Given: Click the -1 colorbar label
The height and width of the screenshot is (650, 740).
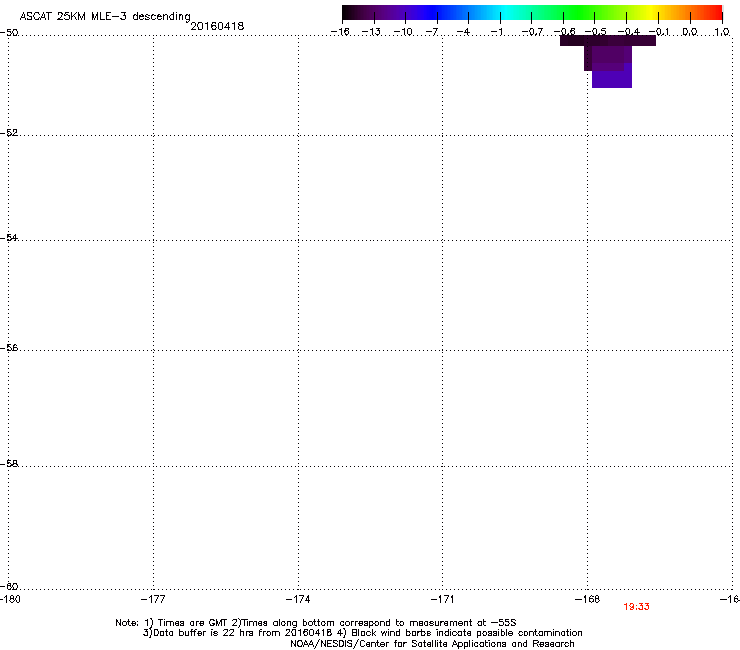Looking at the screenshot, I should [x=496, y=32].
